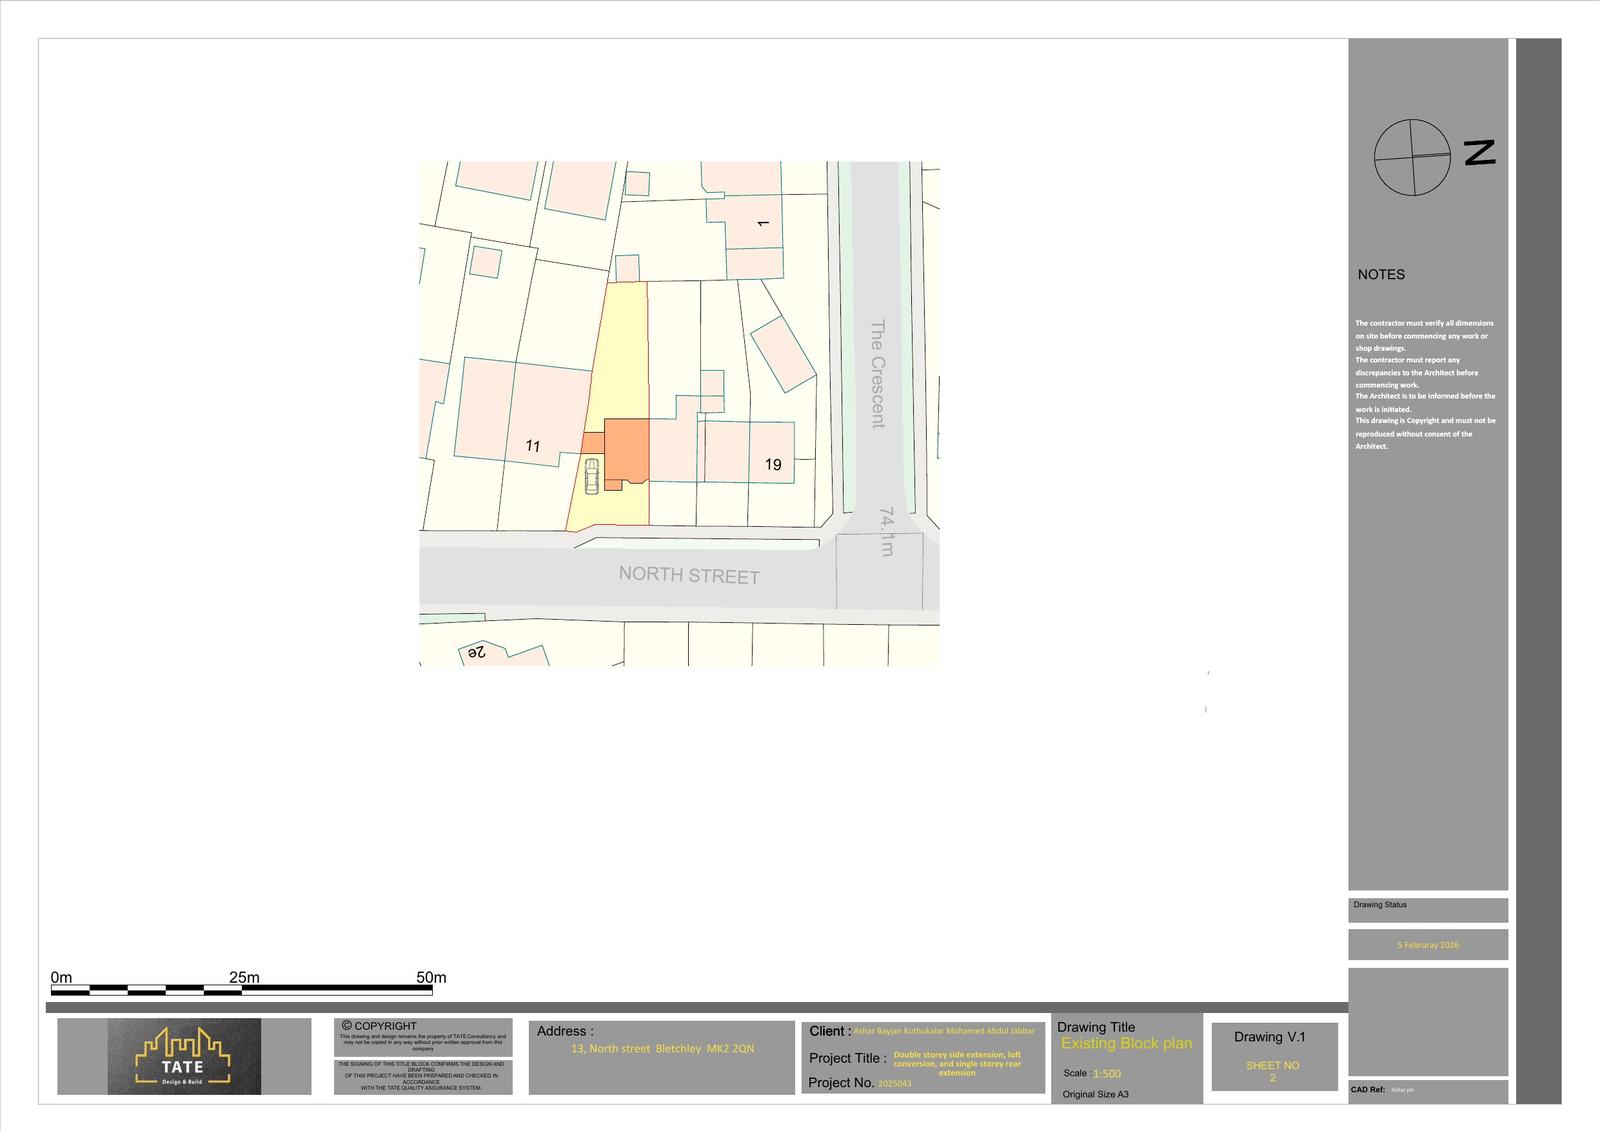
Task: Click the Drawing Status field
Action: click(x=1380, y=905)
